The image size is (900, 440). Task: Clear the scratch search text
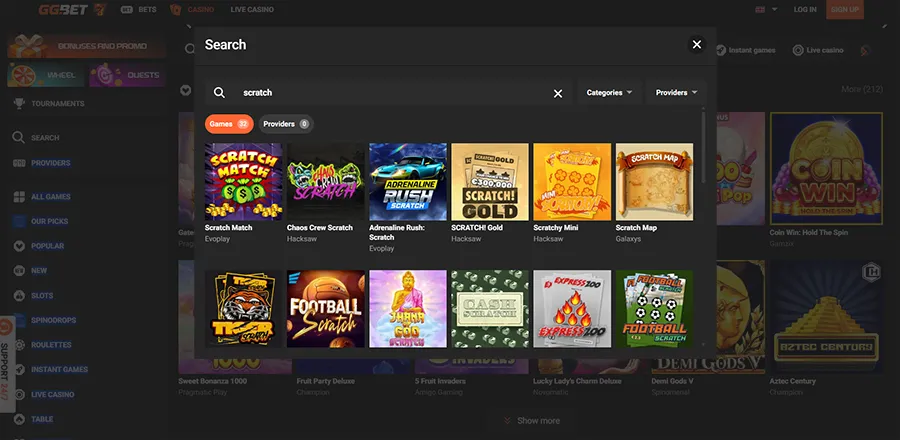coord(558,94)
